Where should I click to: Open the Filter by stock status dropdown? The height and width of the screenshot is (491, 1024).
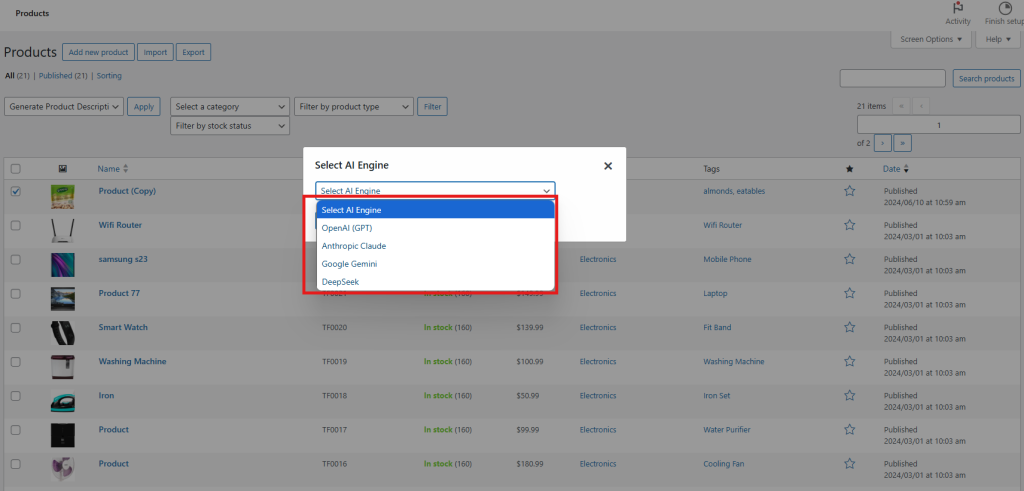230,126
